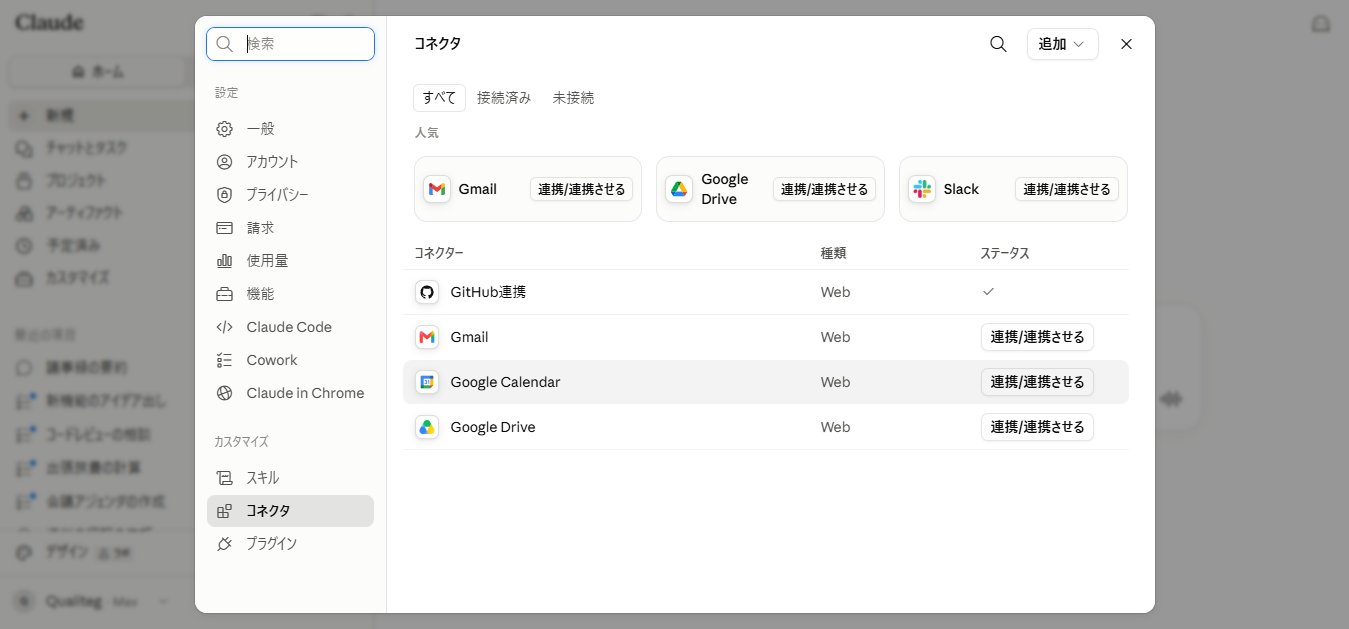Open 使用量 usage chart settings
The image size is (1349, 629).
click(x=290, y=261)
